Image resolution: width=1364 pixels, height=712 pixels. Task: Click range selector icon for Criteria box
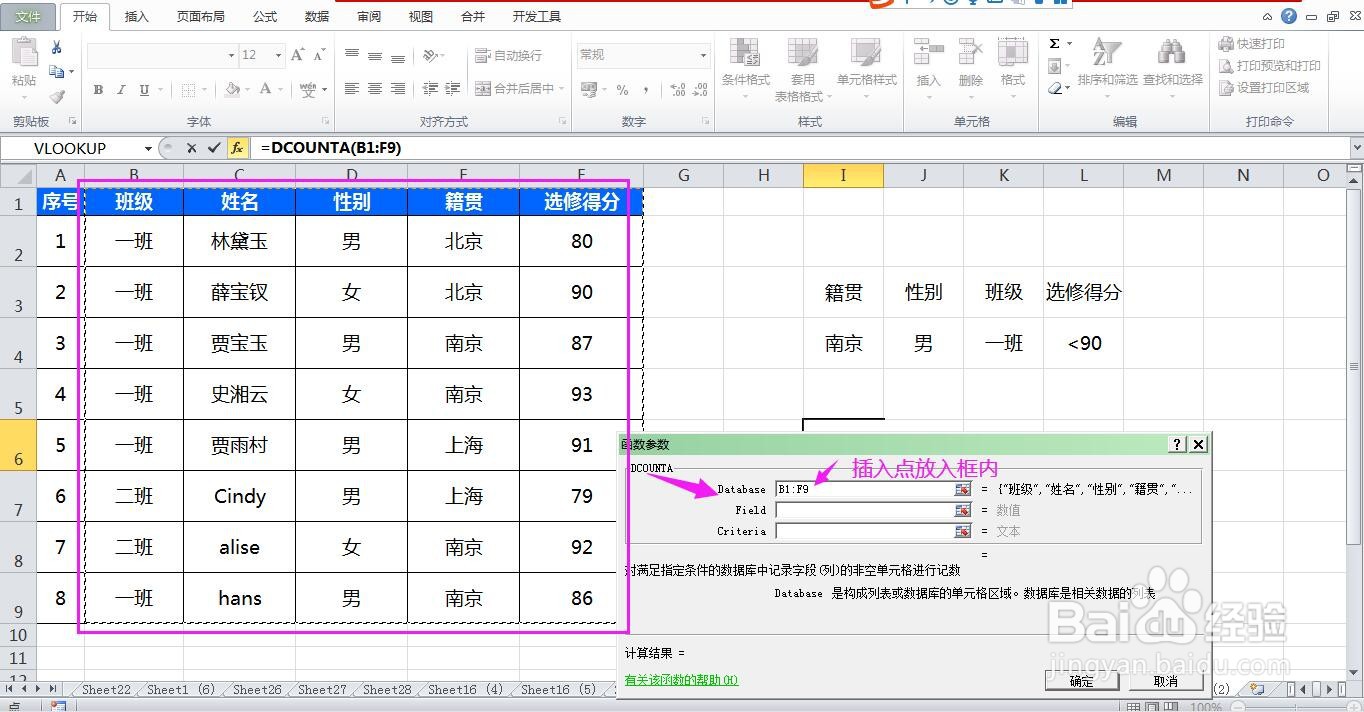[962, 531]
